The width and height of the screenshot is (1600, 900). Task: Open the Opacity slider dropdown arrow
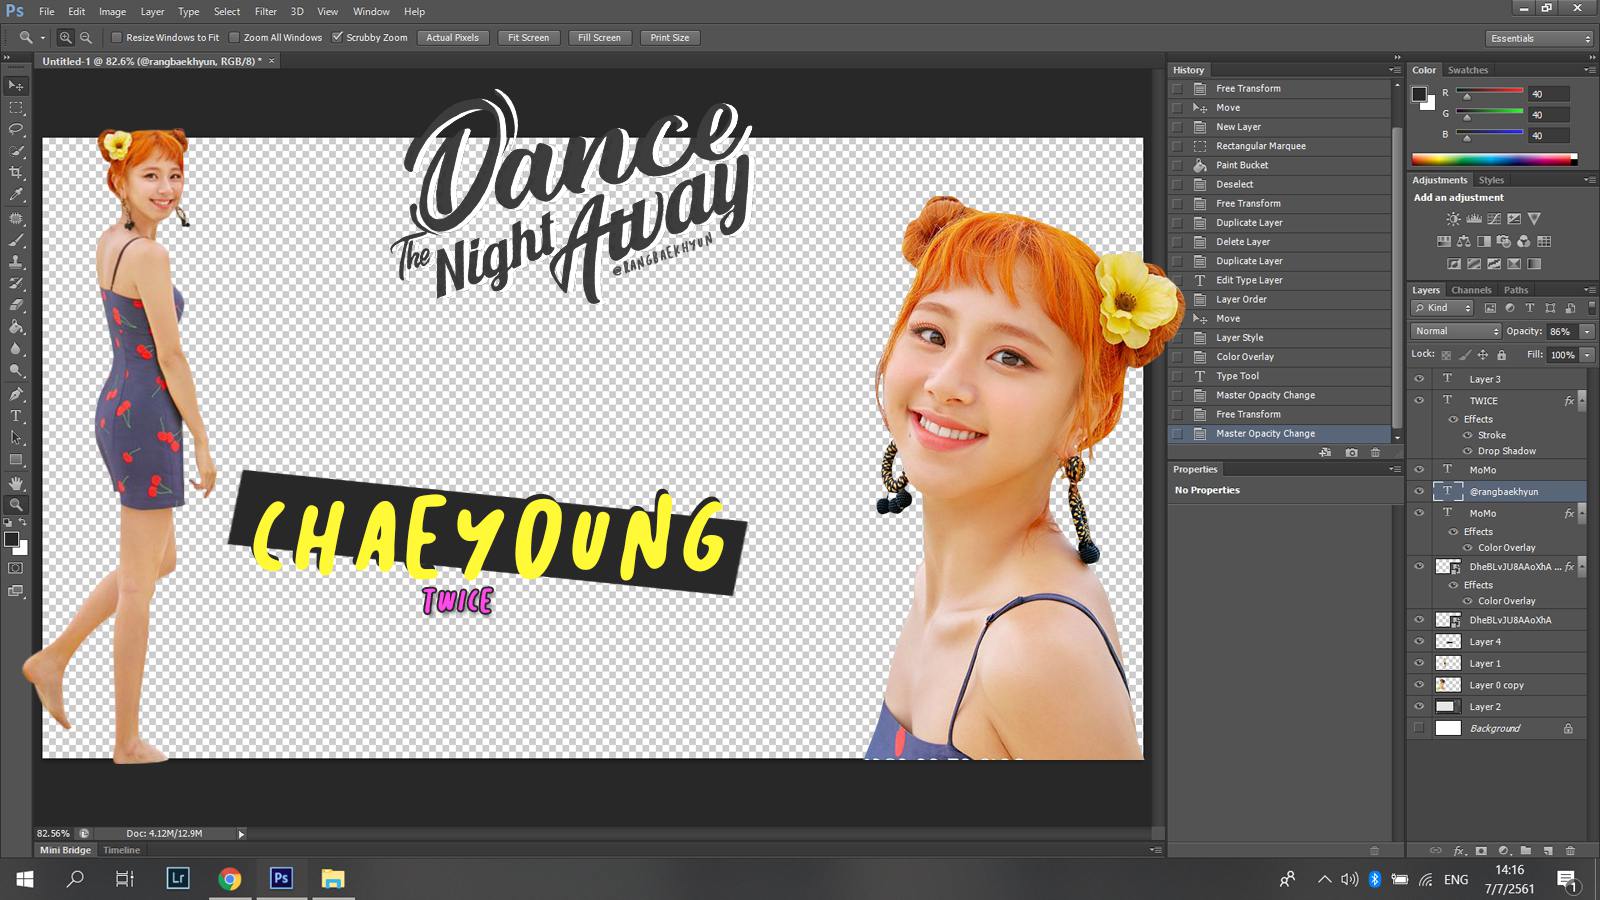1587,331
